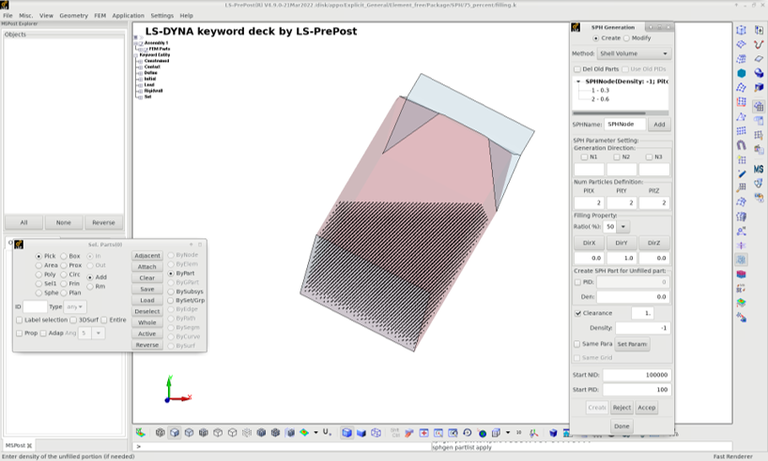Click the first cube view icon in bottom toolbar
The height and width of the screenshot is (461, 768).
160,432
